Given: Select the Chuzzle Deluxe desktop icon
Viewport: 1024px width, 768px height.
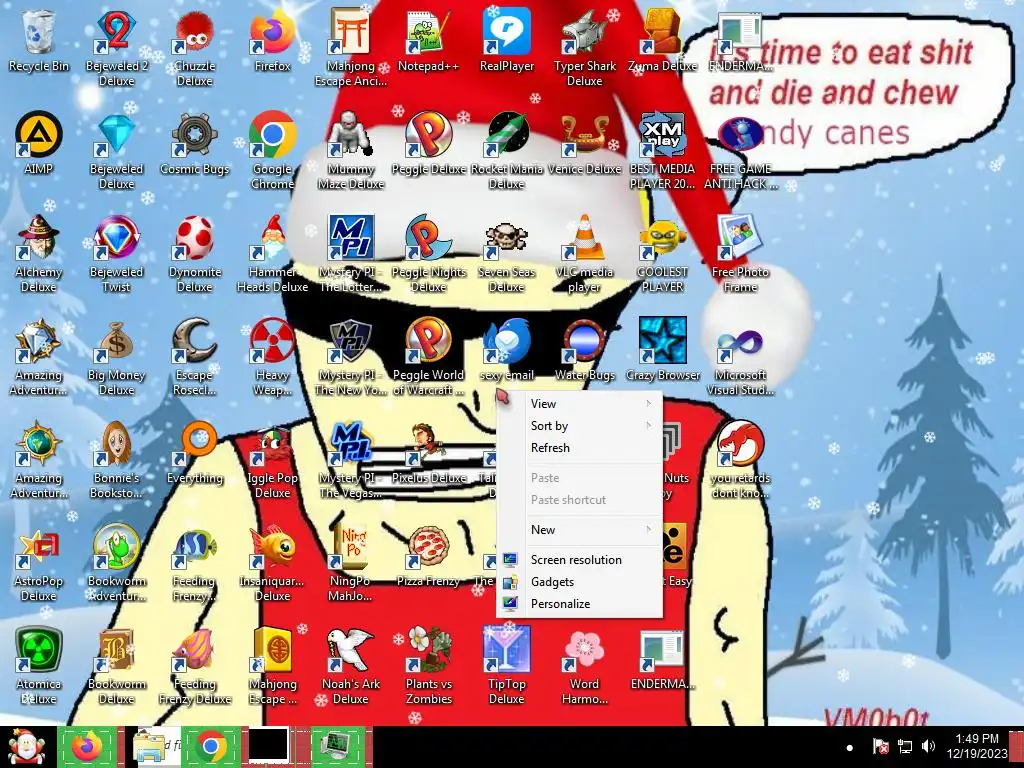Looking at the screenshot, I should [195, 33].
